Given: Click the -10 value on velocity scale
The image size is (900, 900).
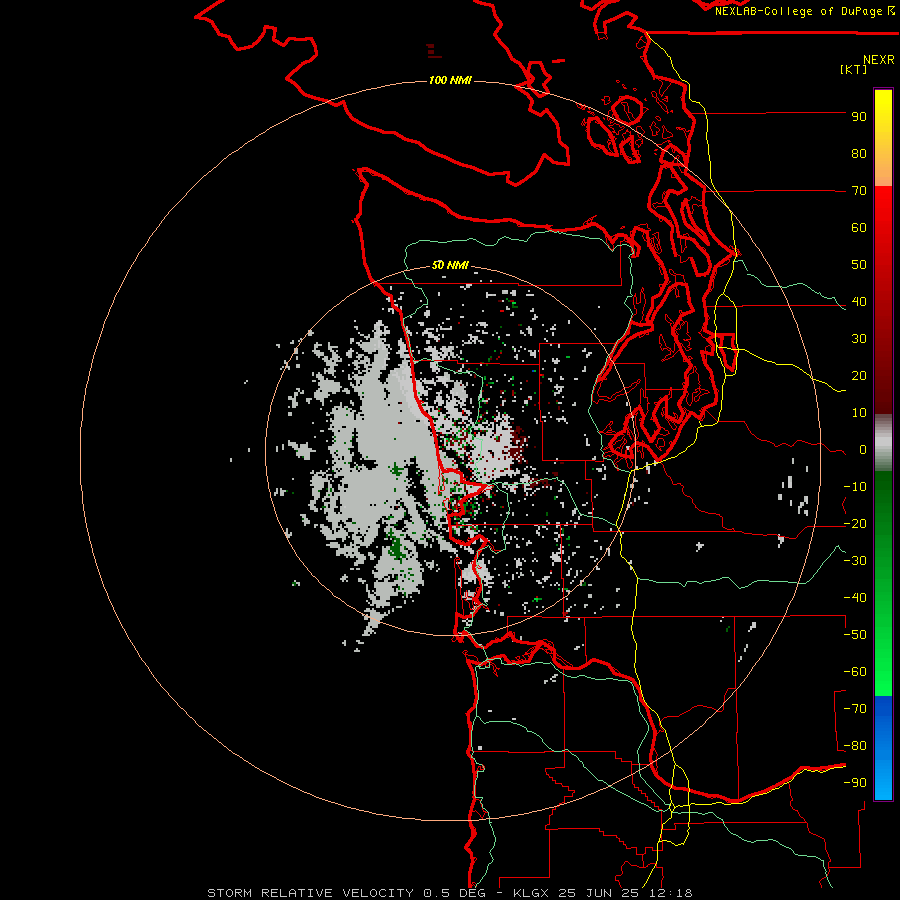Looking at the screenshot, I should [855, 487].
